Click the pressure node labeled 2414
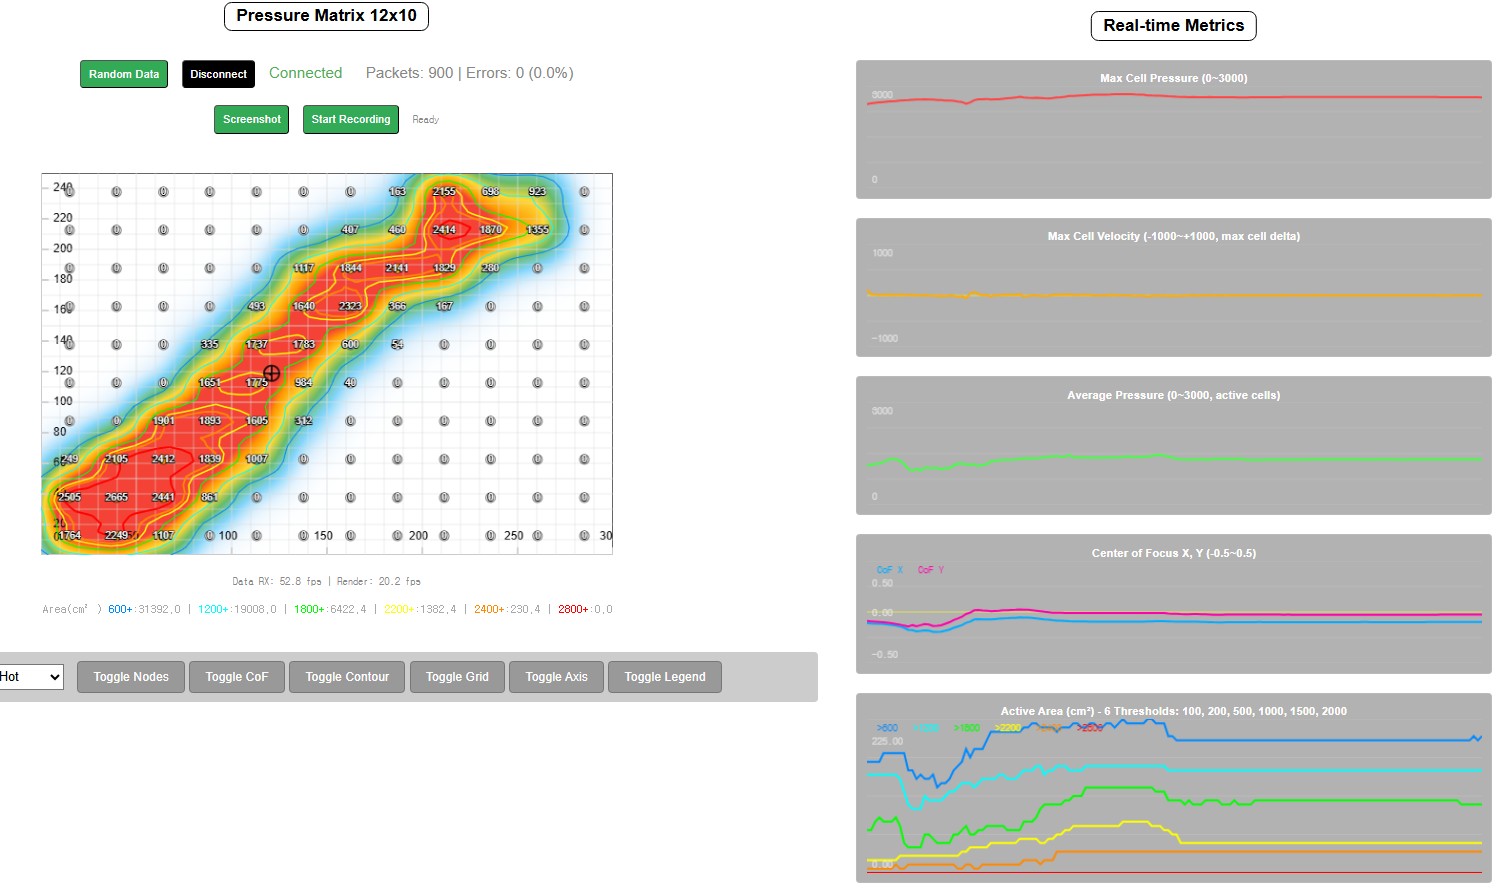 coord(444,230)
